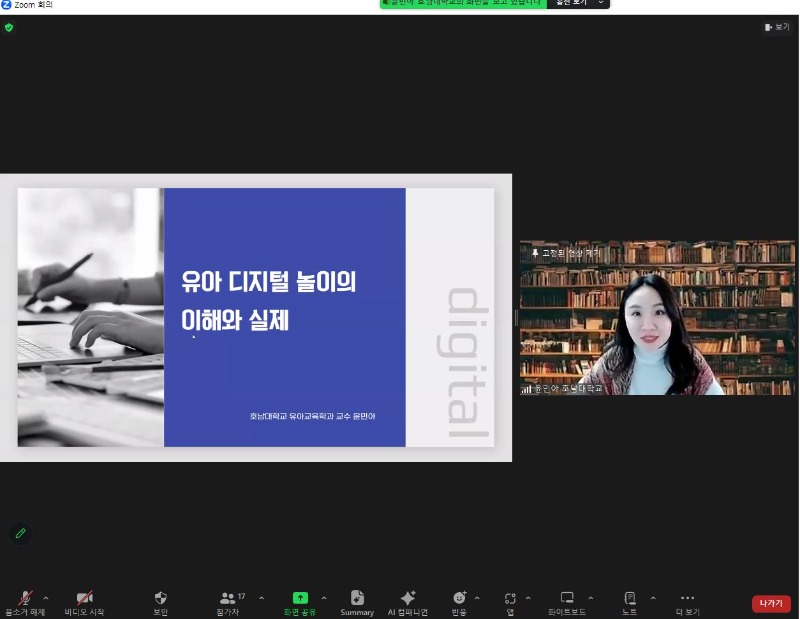Open the meeting Summary icon
Viewport: 800px width, 619px height.
tap(357, 599)
